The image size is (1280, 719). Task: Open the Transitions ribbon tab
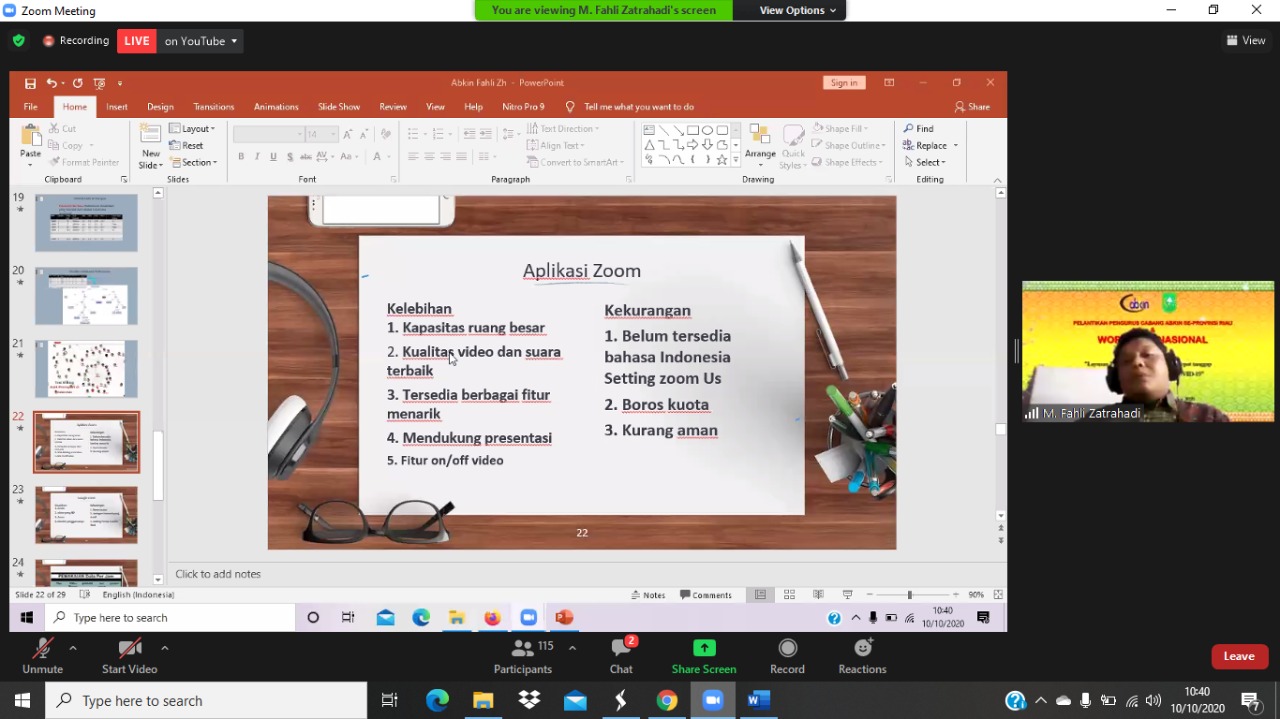(214, 107)
